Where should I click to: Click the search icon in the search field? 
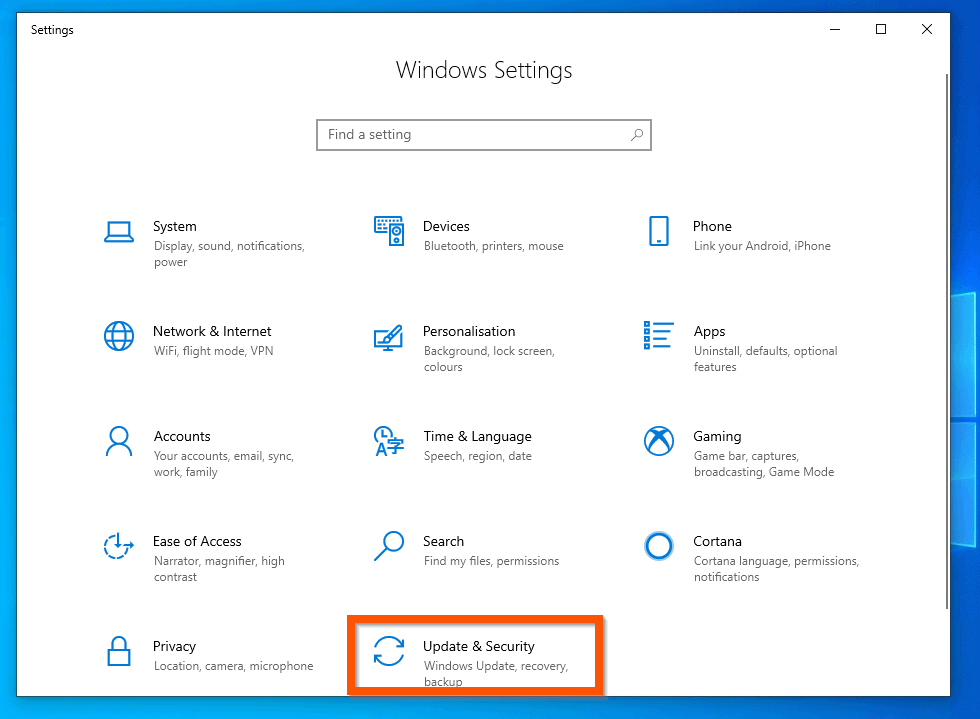pyautogui.click(x=637, y=134)
